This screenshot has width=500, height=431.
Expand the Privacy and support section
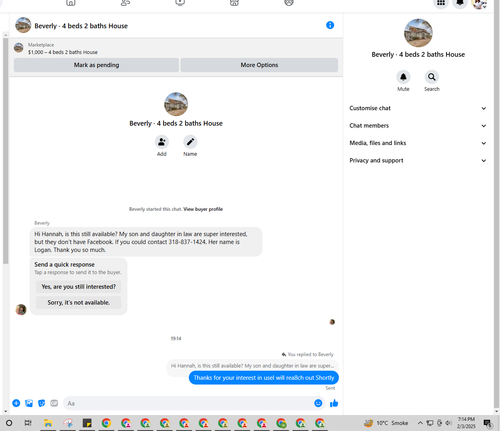point(418,160)
